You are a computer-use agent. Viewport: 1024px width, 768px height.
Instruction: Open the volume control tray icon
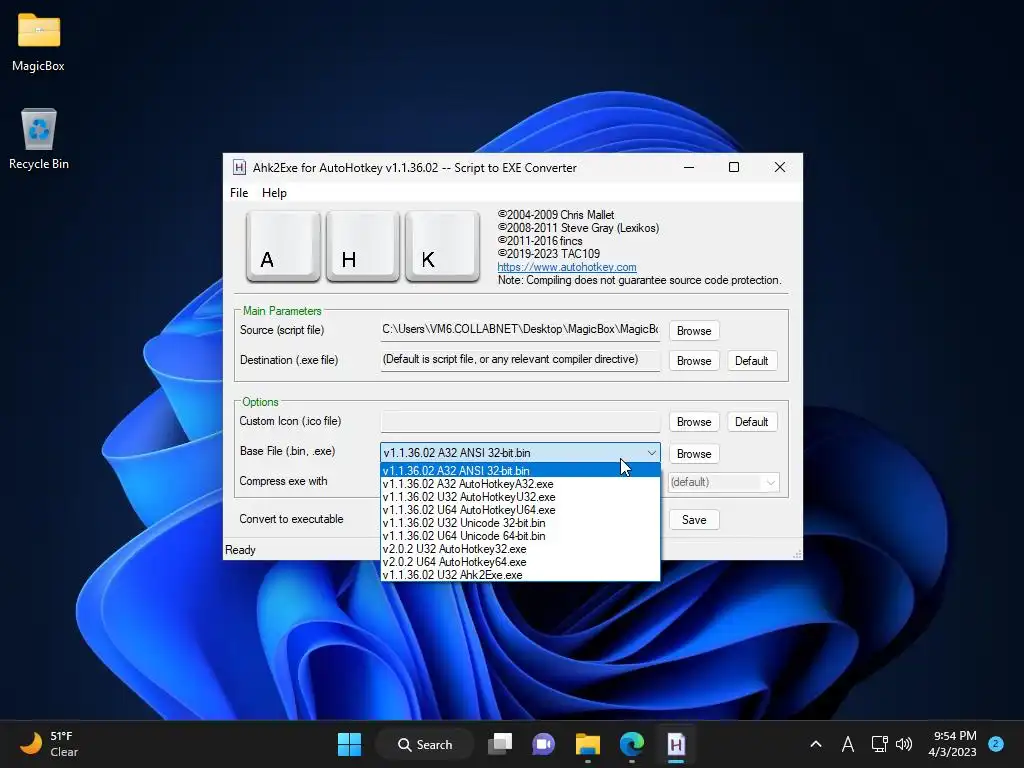[904, 744]
